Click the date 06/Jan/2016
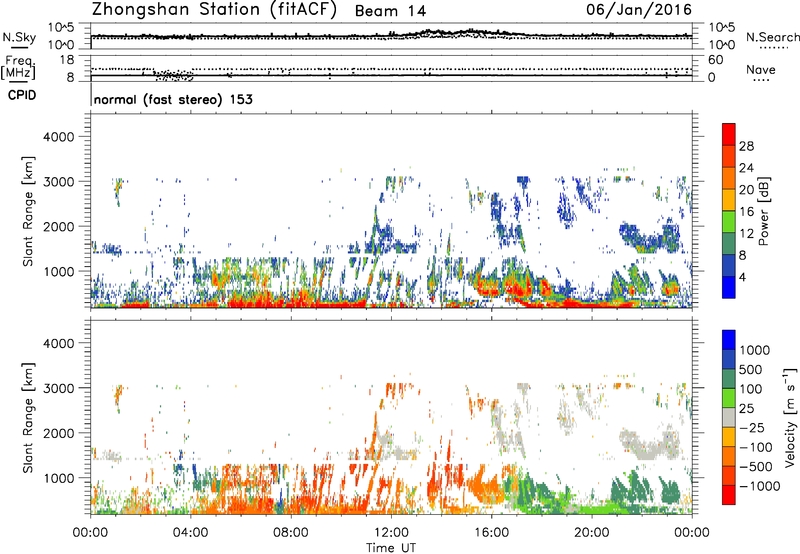Image resolution: width=800 pixels, height=554 pixels. click(x=639, y=10)
